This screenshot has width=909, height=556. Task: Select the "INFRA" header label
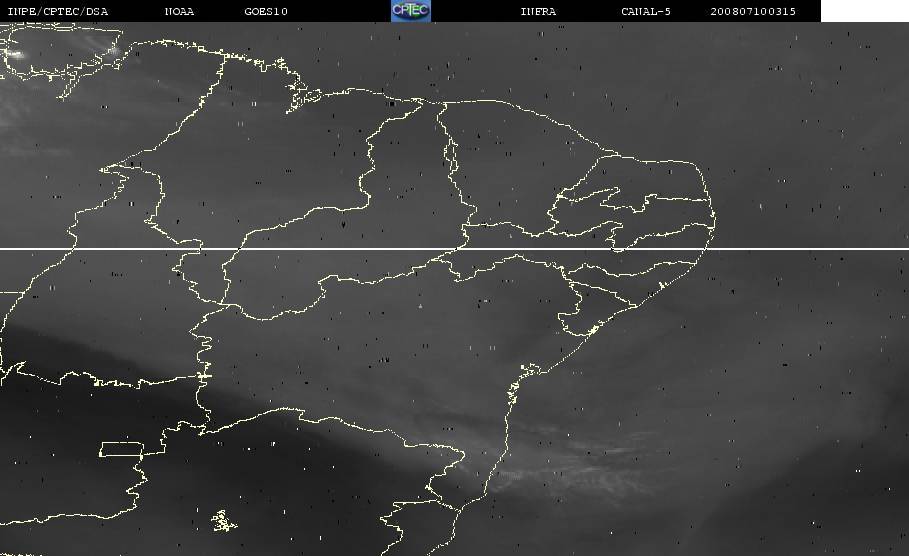point(539,11)
